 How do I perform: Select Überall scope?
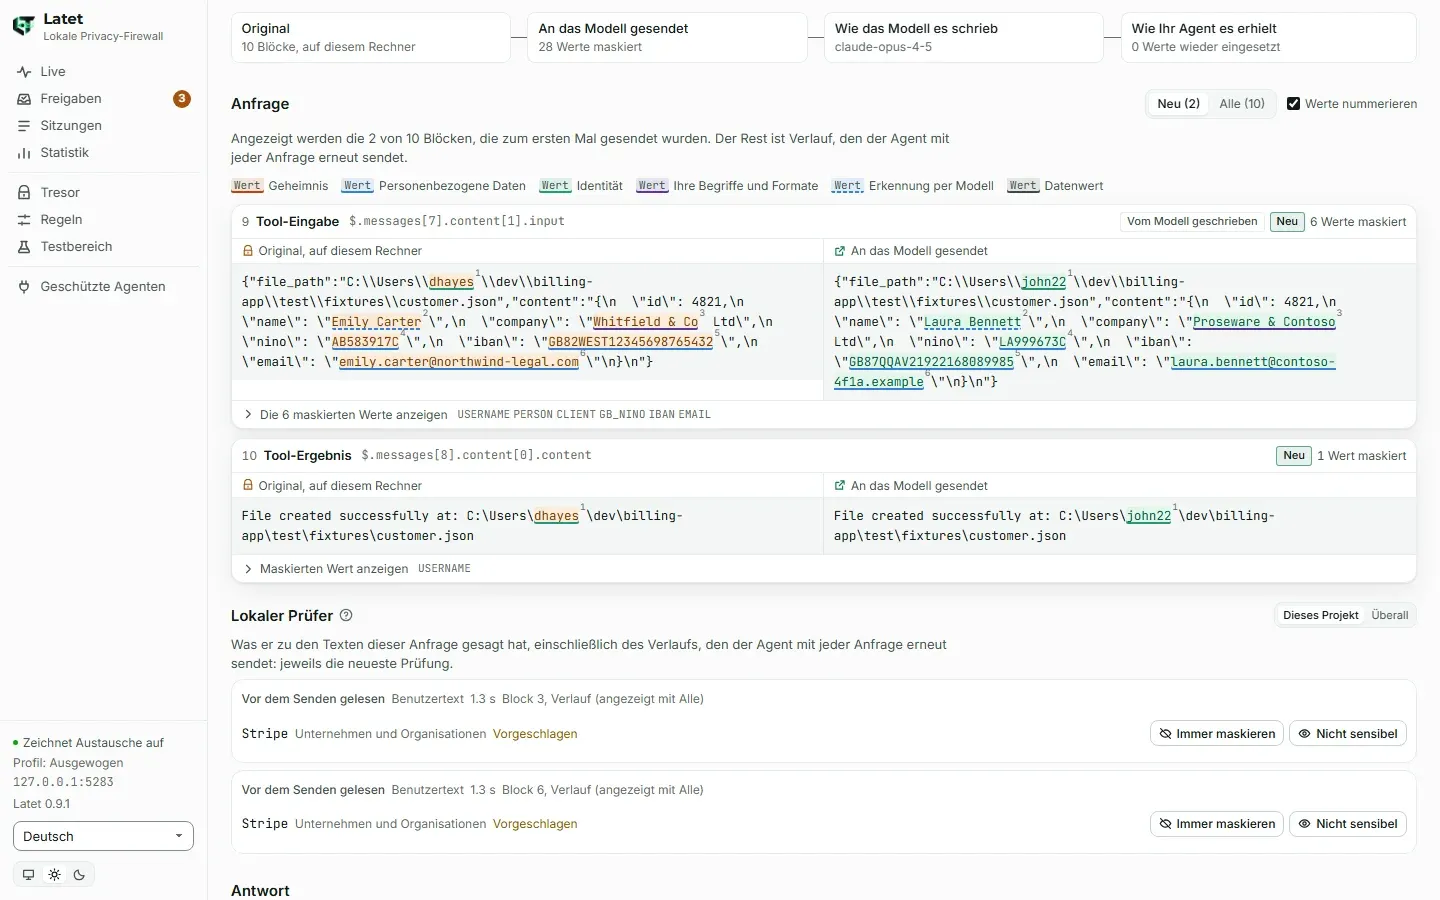tap(1390, 616)
